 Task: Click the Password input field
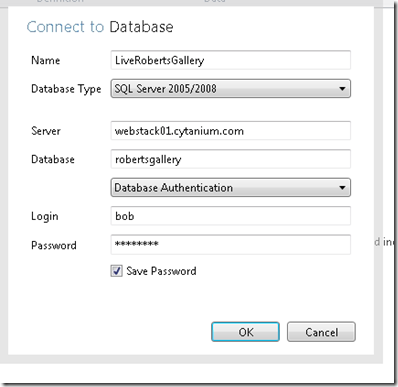coord(230,244)
